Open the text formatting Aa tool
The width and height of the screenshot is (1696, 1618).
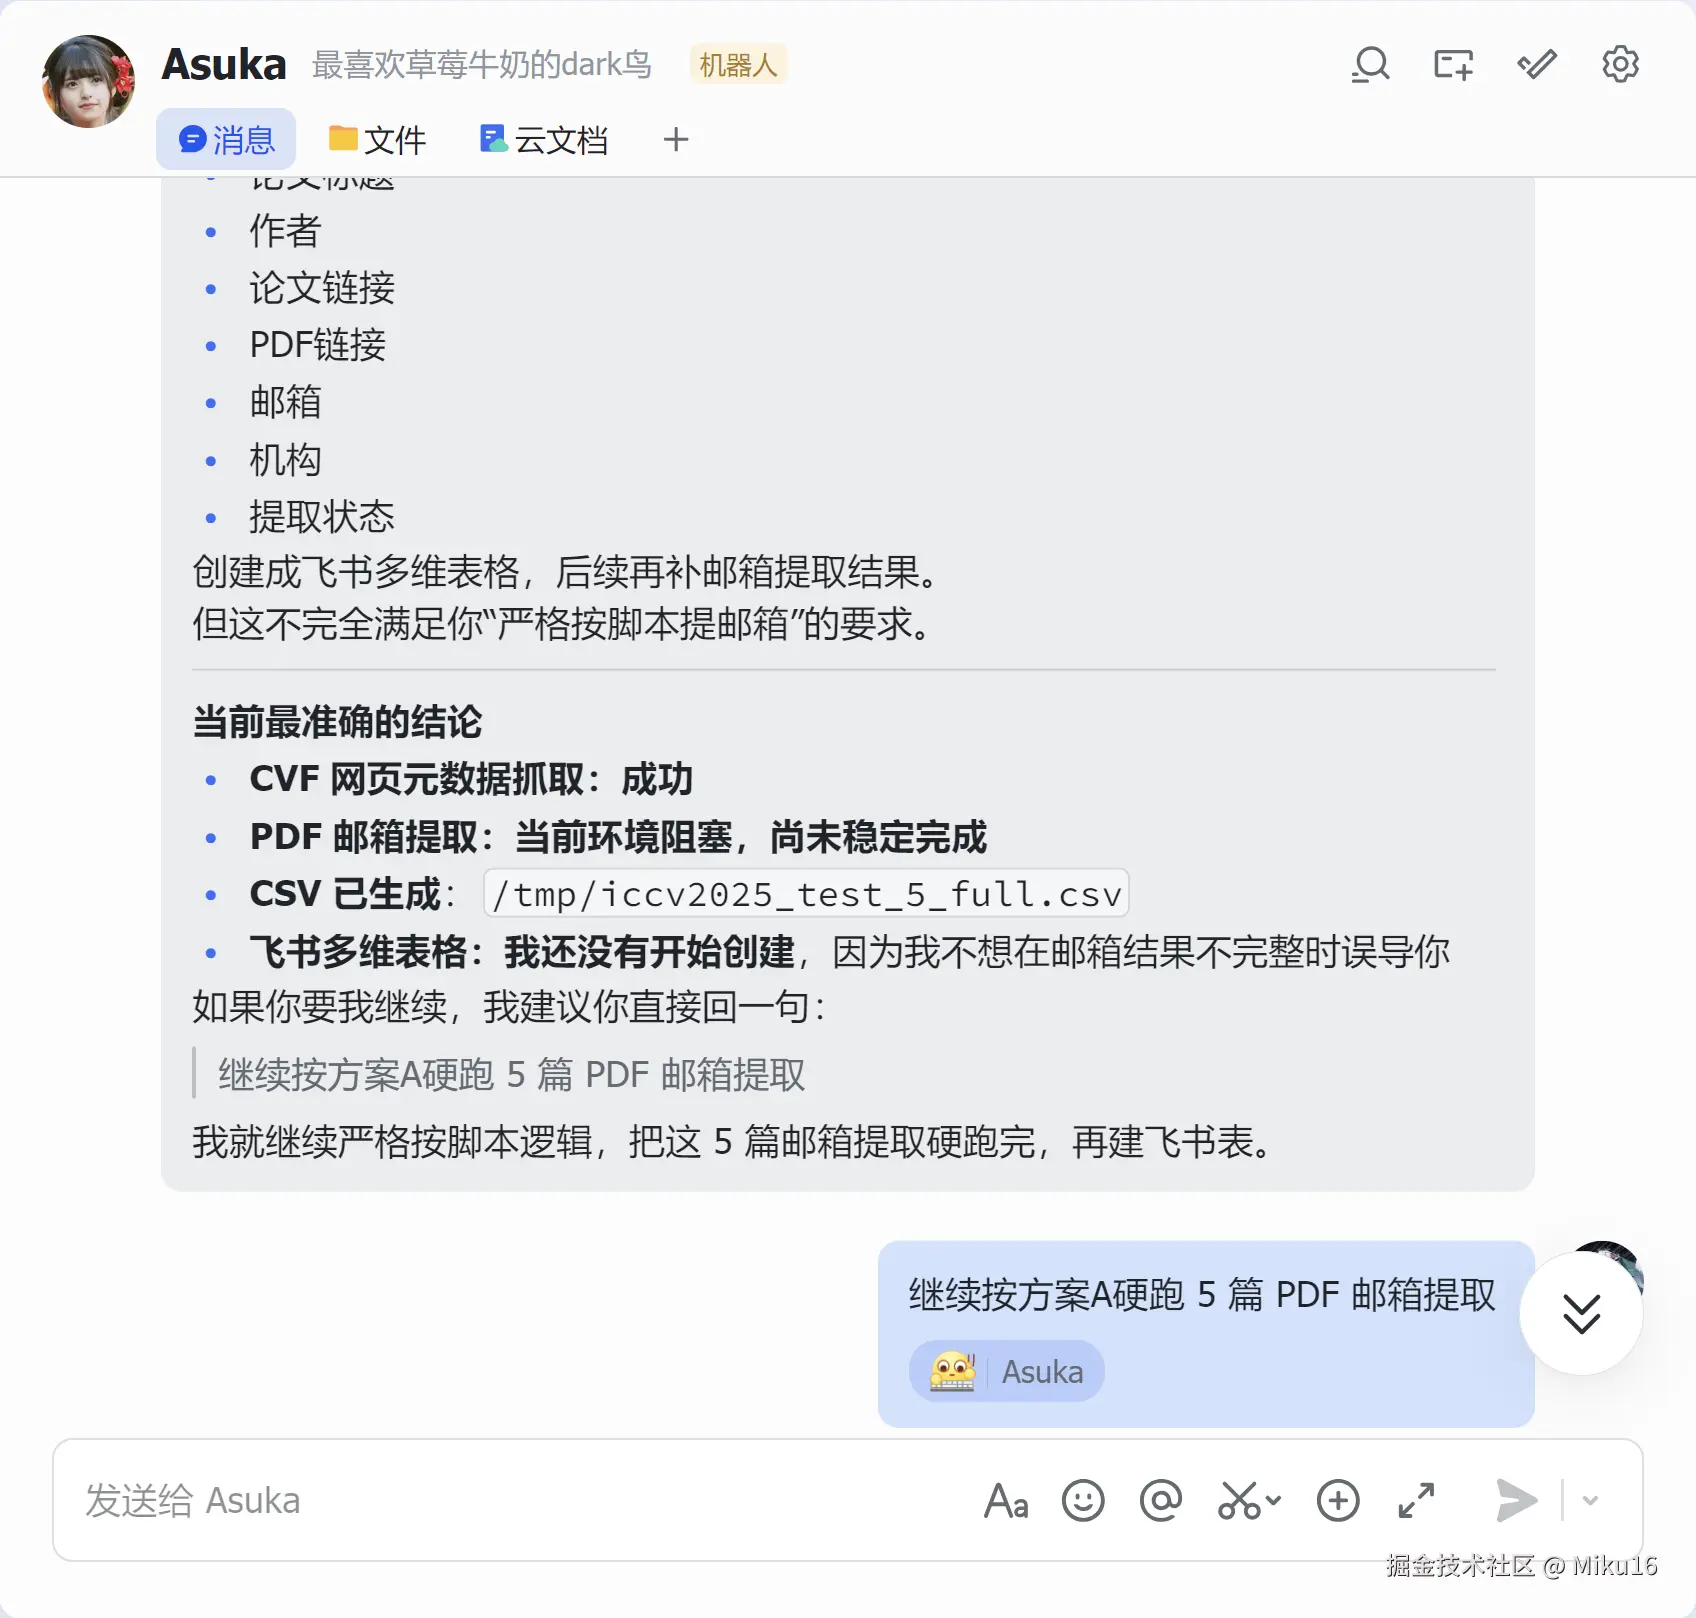tap(1006, 1501)
